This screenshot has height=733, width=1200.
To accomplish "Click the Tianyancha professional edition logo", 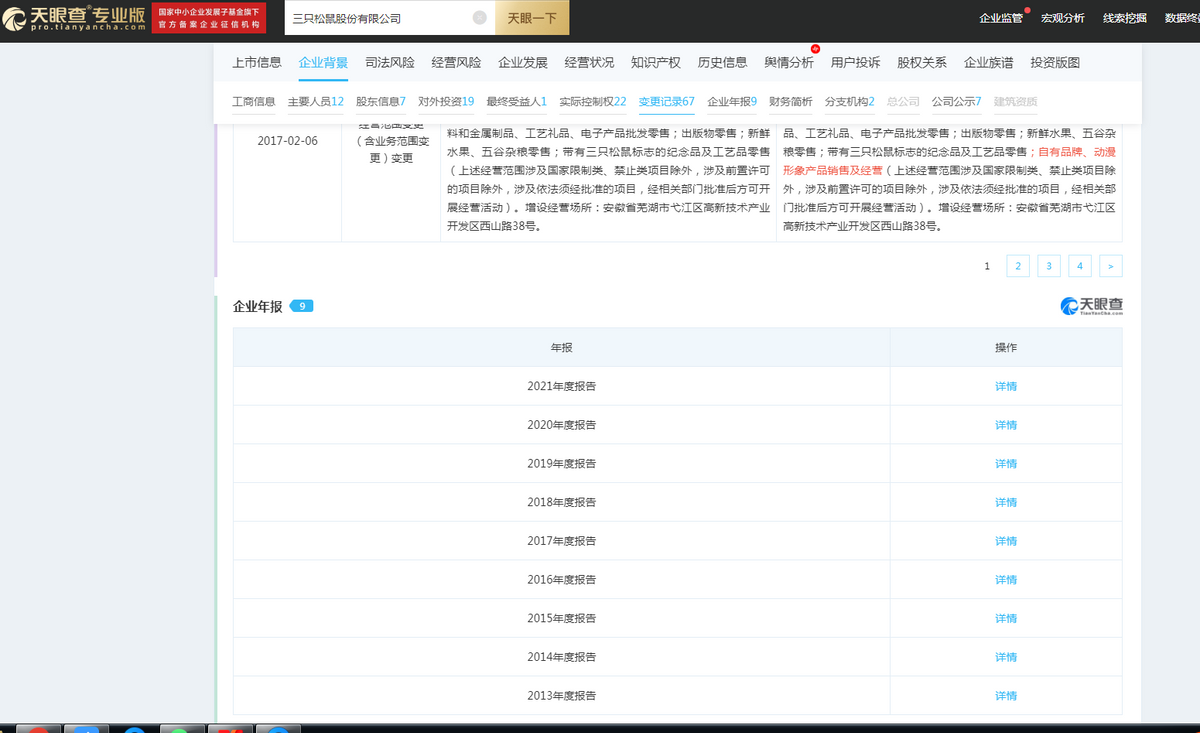I will pyautogui.click(x=73, y=18).
